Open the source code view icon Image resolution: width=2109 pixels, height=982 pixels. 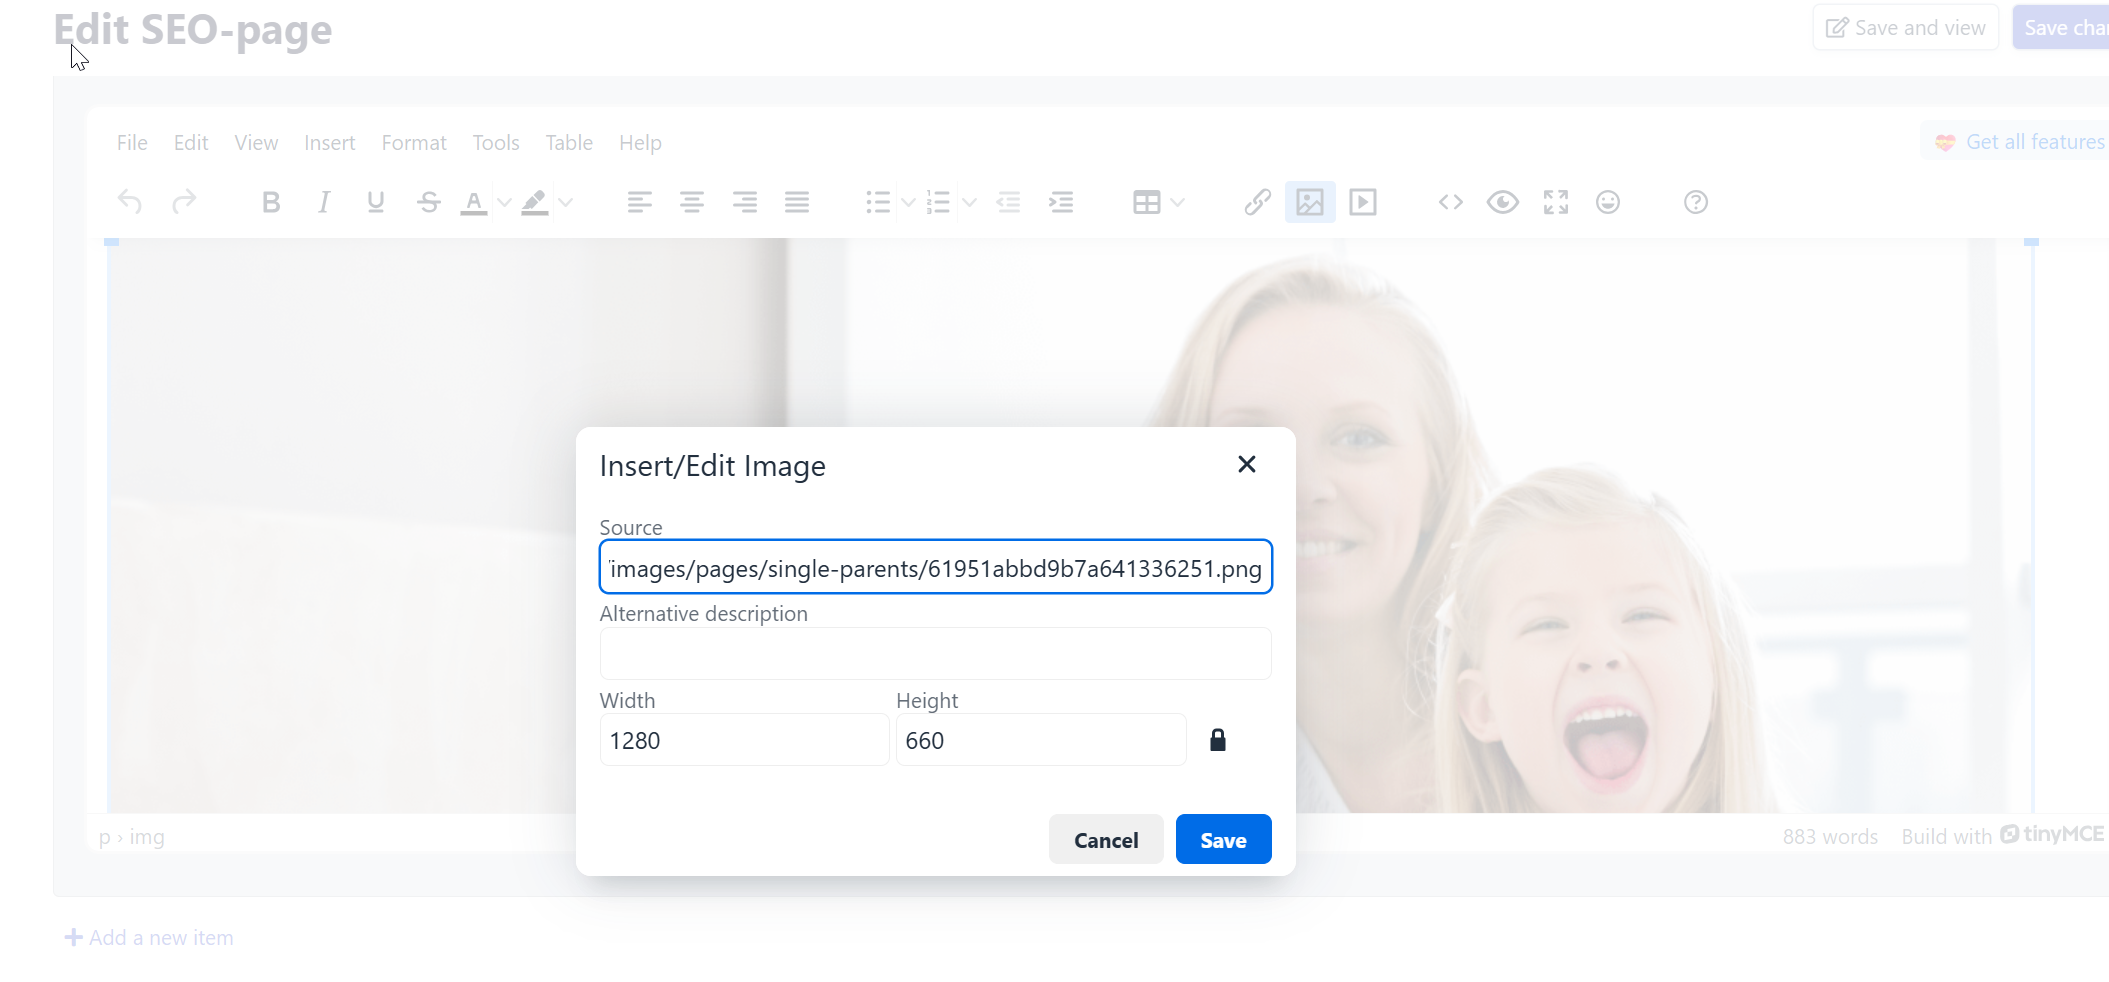click(x=1451, y=202)
